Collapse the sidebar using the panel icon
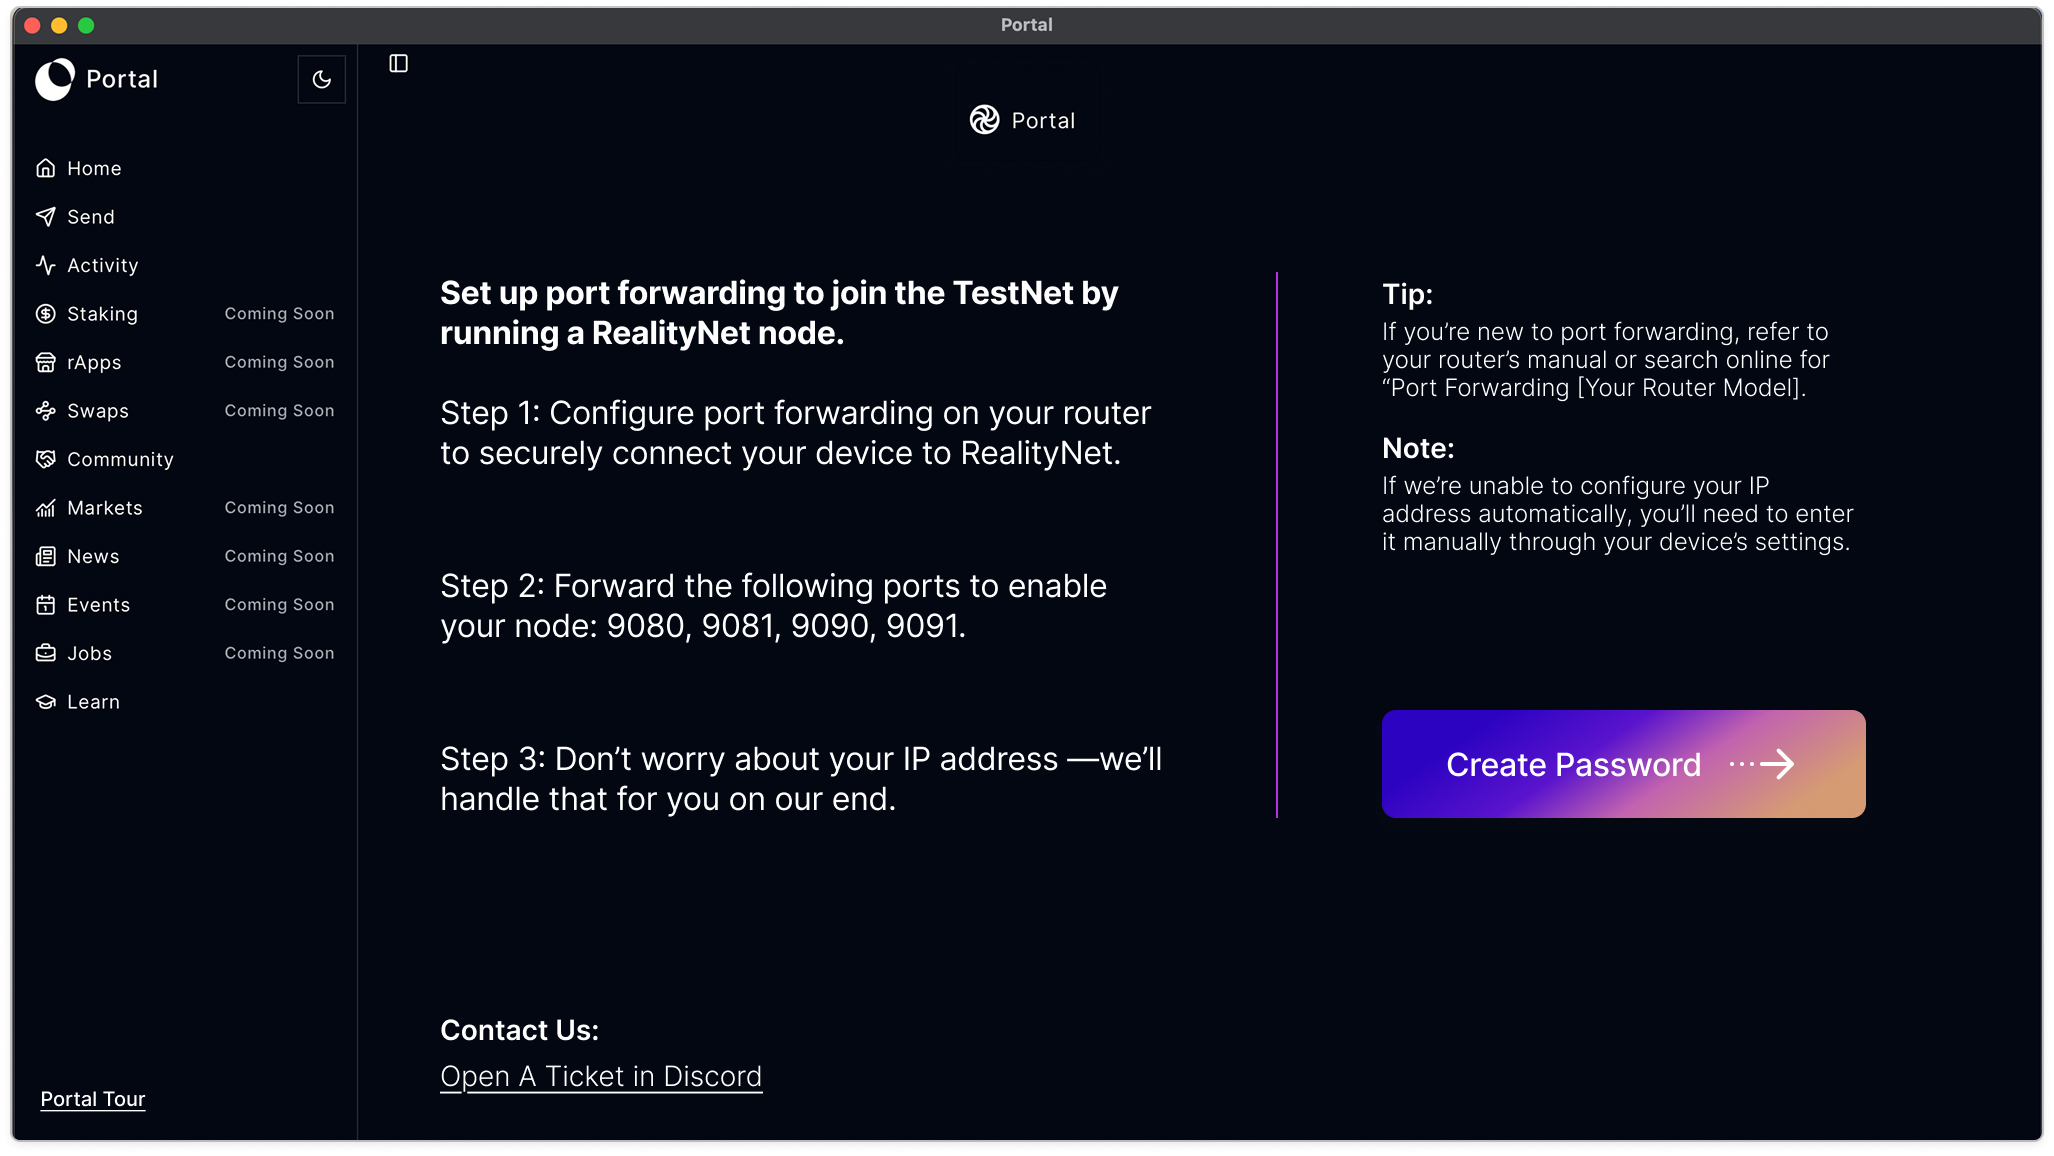2054x1156 pixels. (398, 64)
